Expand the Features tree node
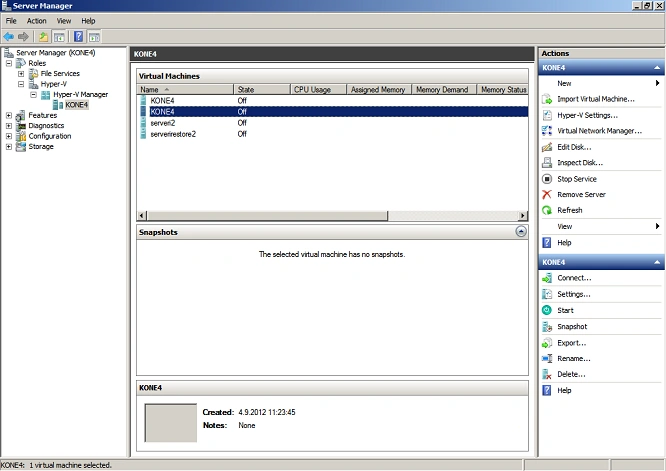The image size is (666, 471). 9,115
